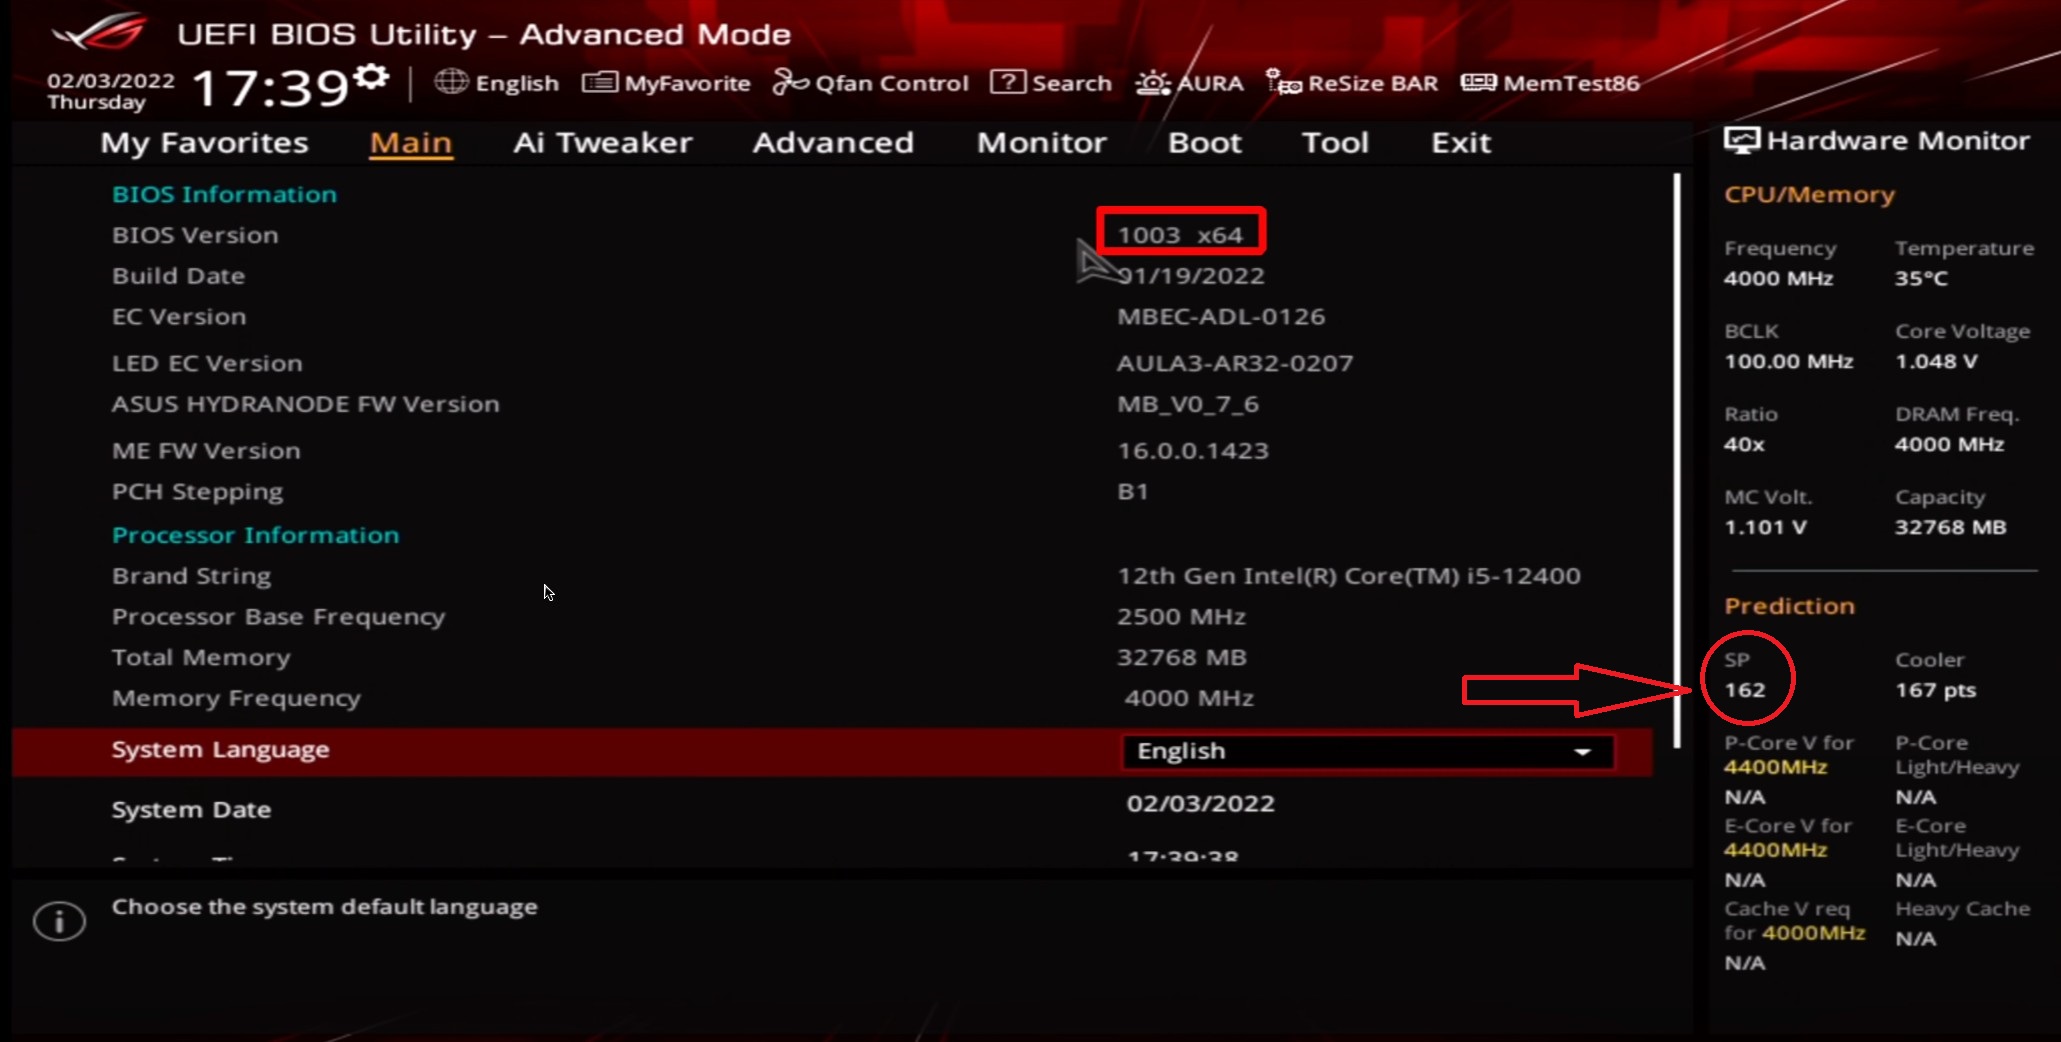Toggle ReSize BAR support
Image resolution: width=2061 pixels, height=1042 pixels.
1352,83
